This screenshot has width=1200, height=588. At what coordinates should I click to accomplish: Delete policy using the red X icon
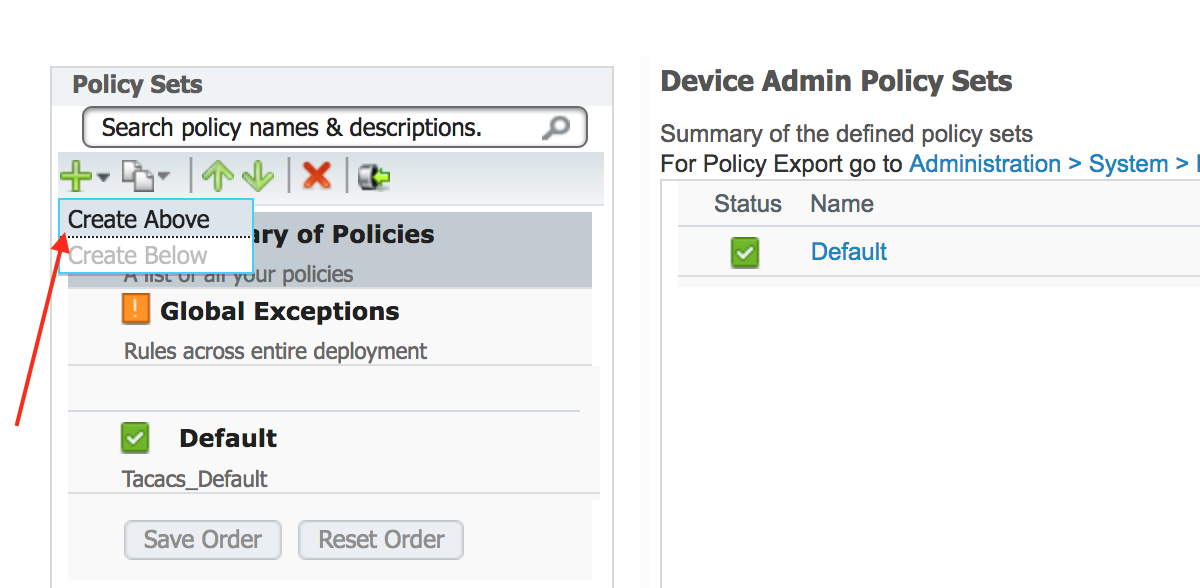(x=317, y=177)
